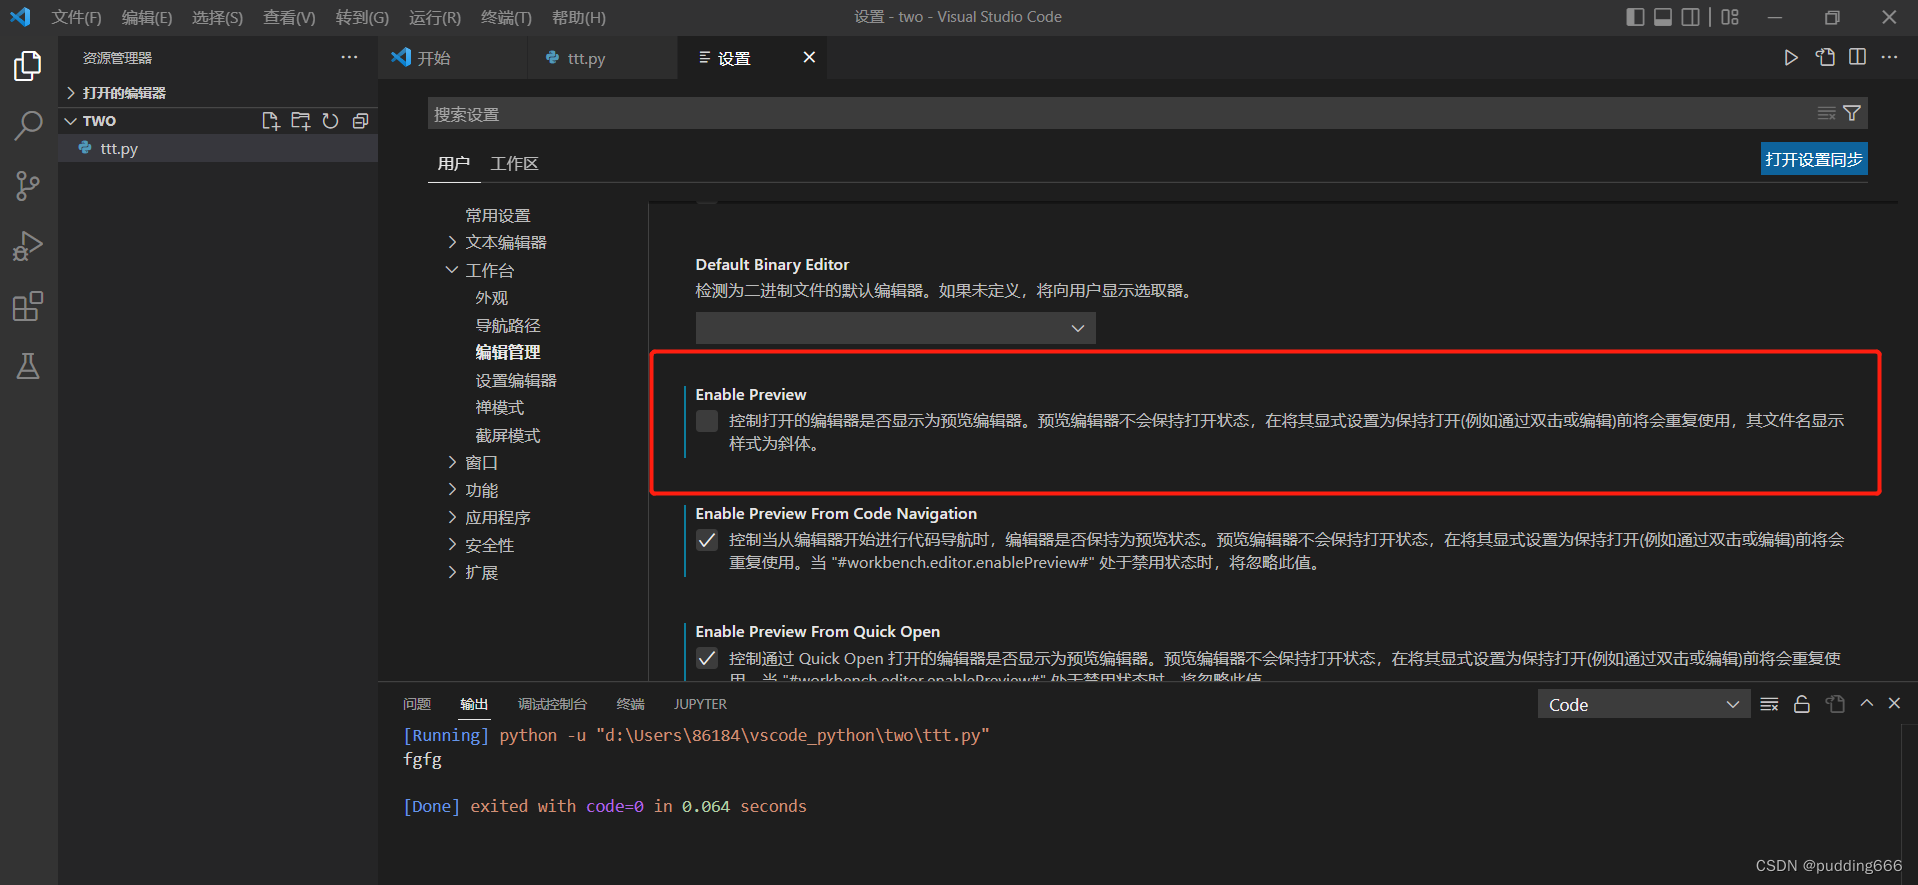Open the Explorer view in activity bar

click(28, 66)
